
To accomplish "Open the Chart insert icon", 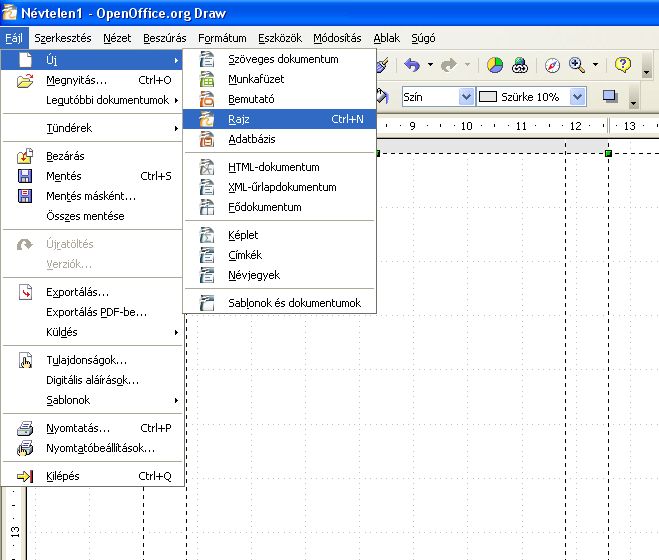I will pos(495,65).
